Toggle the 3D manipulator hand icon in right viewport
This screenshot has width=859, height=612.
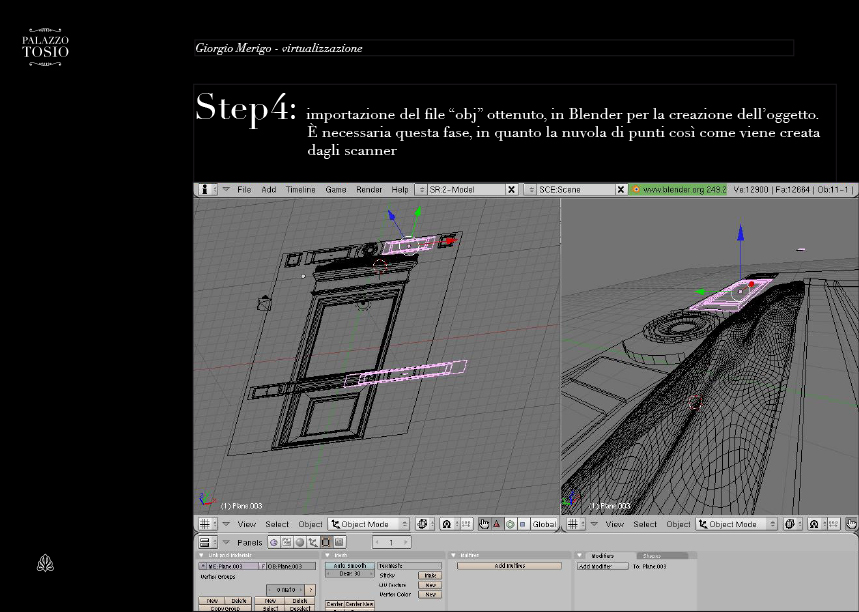point(851,524)
